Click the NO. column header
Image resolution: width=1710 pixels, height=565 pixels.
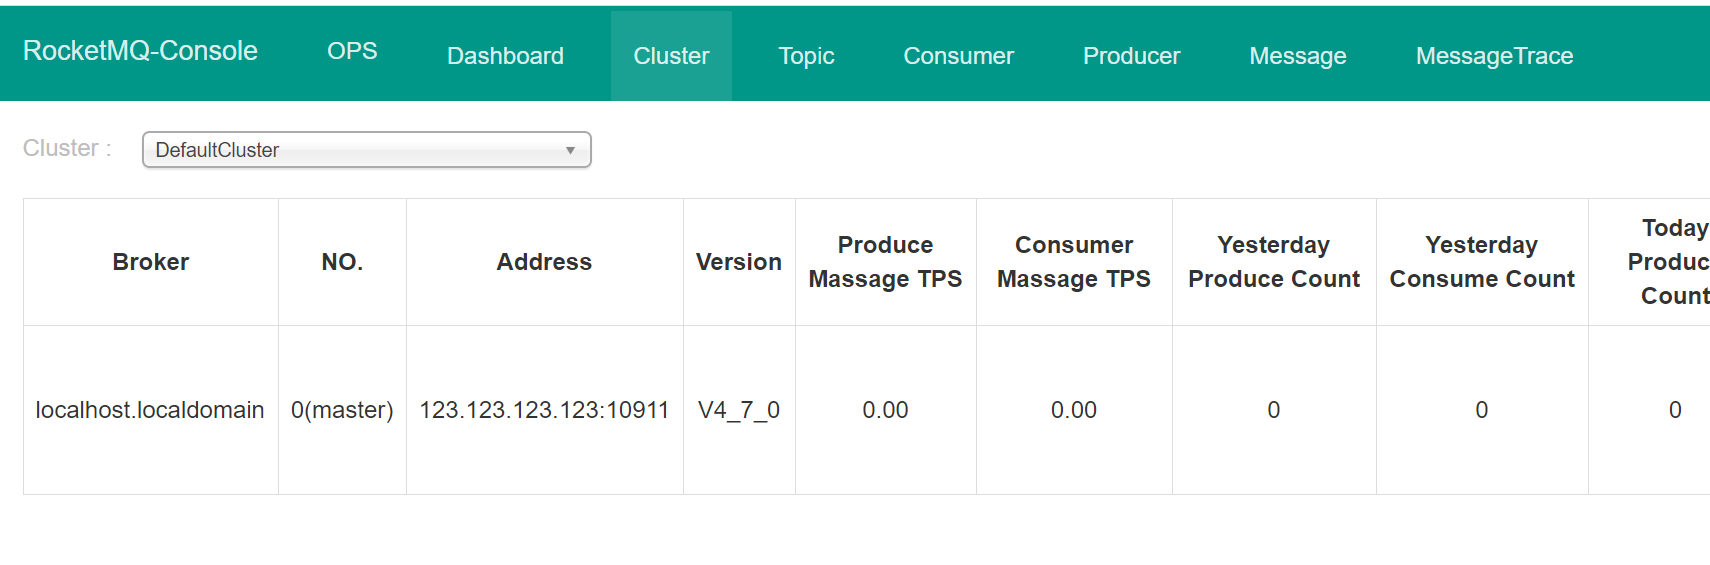(342, 262)
